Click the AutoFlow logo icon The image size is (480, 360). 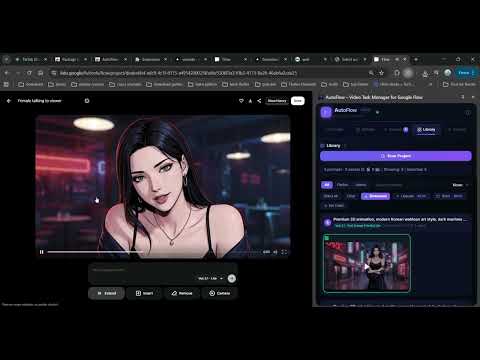pyautogui.click(x=326, y=112)
